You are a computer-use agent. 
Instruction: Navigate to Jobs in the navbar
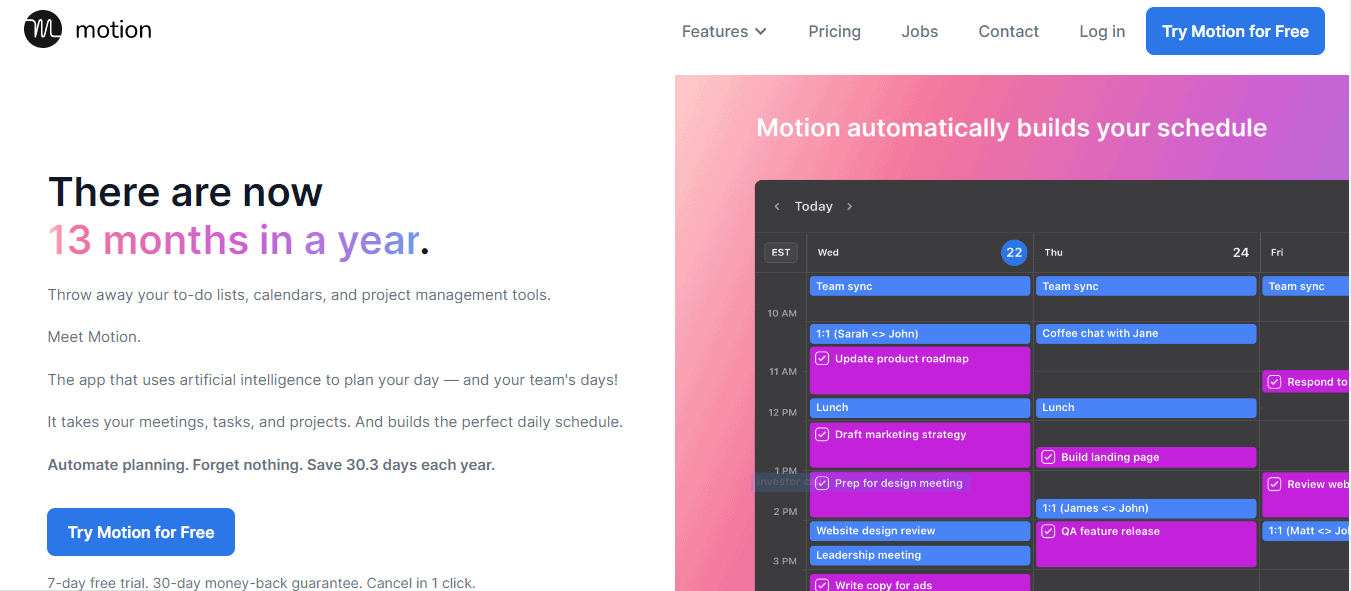[919, 32]
